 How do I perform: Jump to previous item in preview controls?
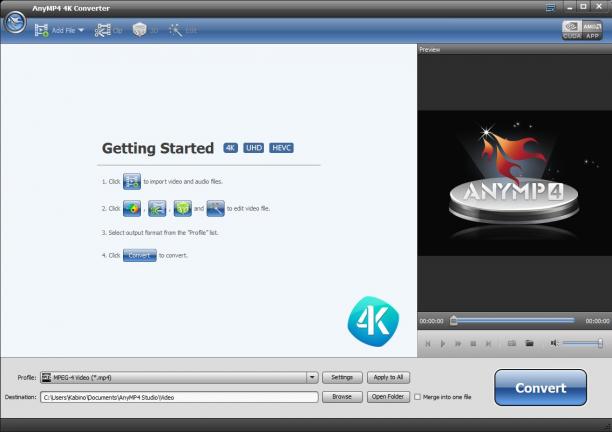point(428,343)
